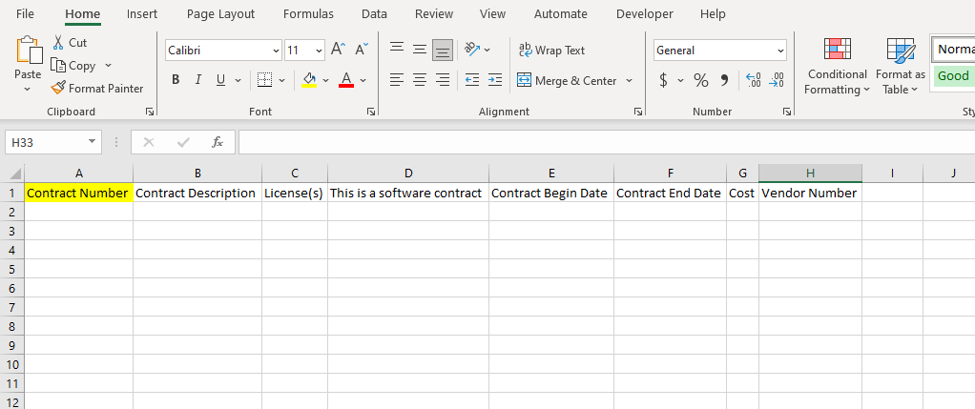Switch to the Data tab
This screenshot has height=409, width=975.
[x=374, y=14]
